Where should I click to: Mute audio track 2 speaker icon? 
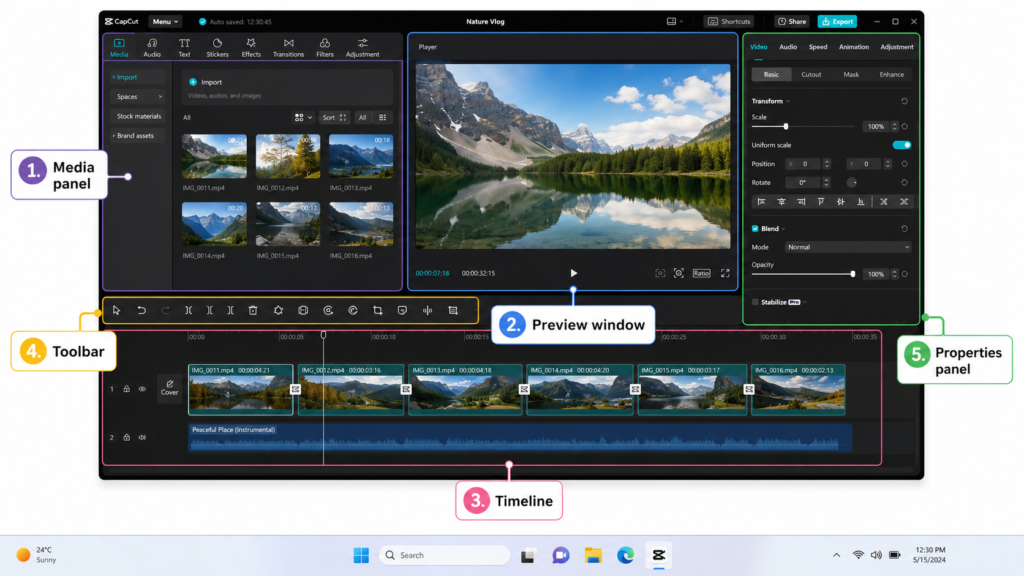[142, 438]
